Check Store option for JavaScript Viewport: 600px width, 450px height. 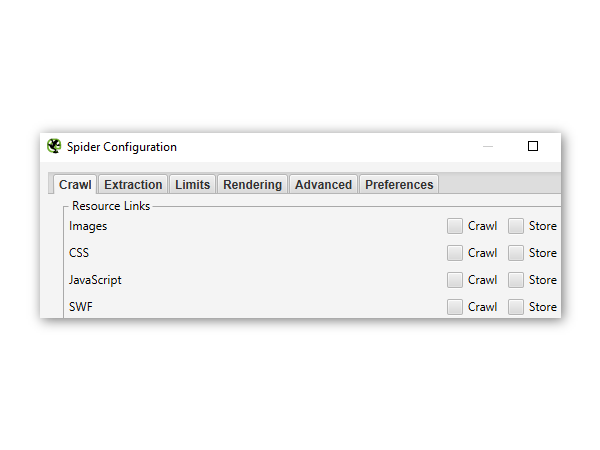(516, 280)
